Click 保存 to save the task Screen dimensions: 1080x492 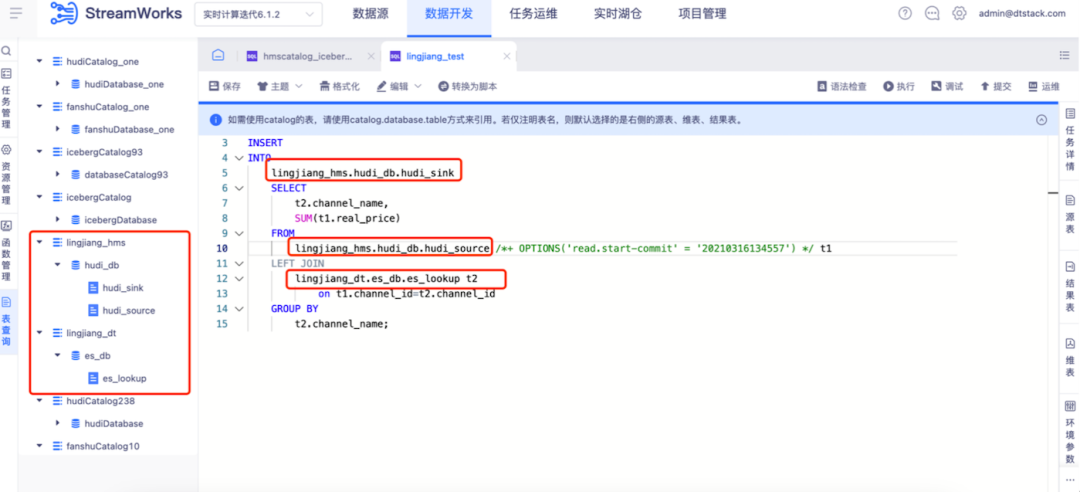(225, 86)
